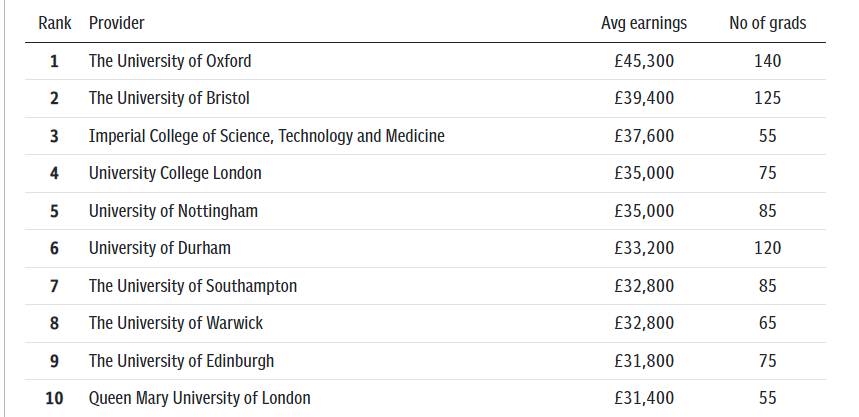Click The University of Southampton name

click(x=193, y=286)
